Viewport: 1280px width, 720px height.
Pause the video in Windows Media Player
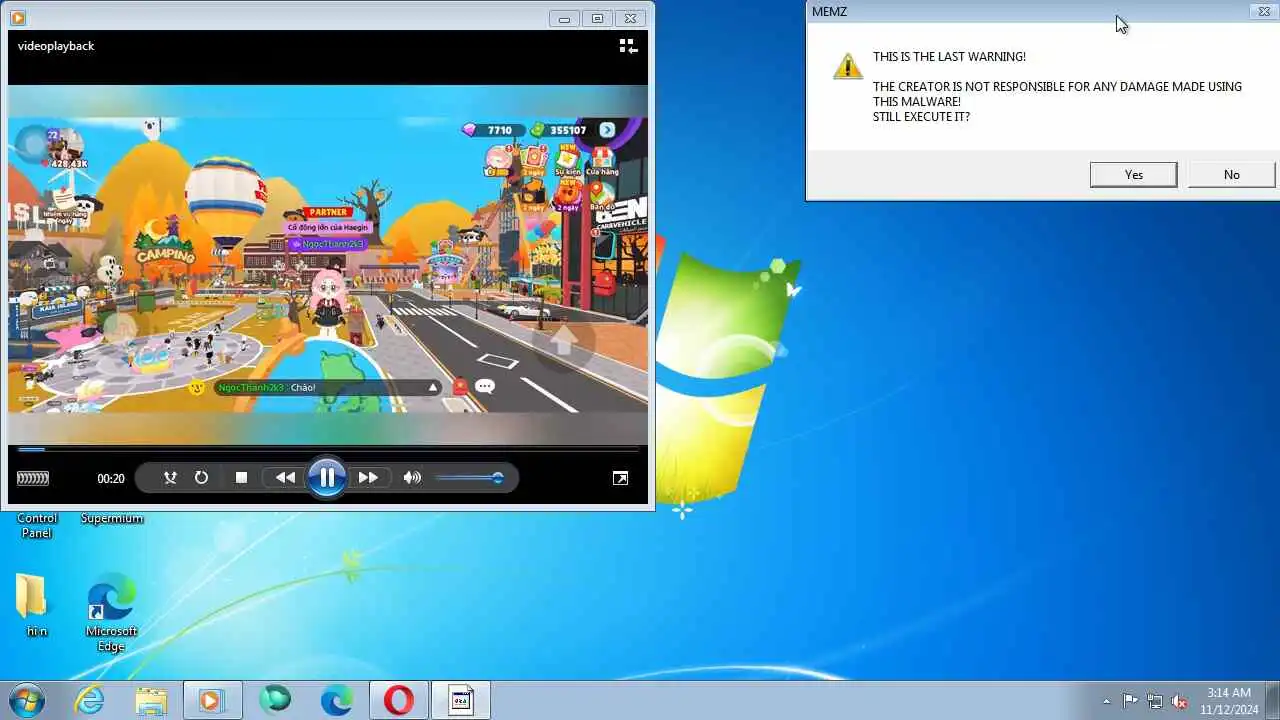point(327,478)
